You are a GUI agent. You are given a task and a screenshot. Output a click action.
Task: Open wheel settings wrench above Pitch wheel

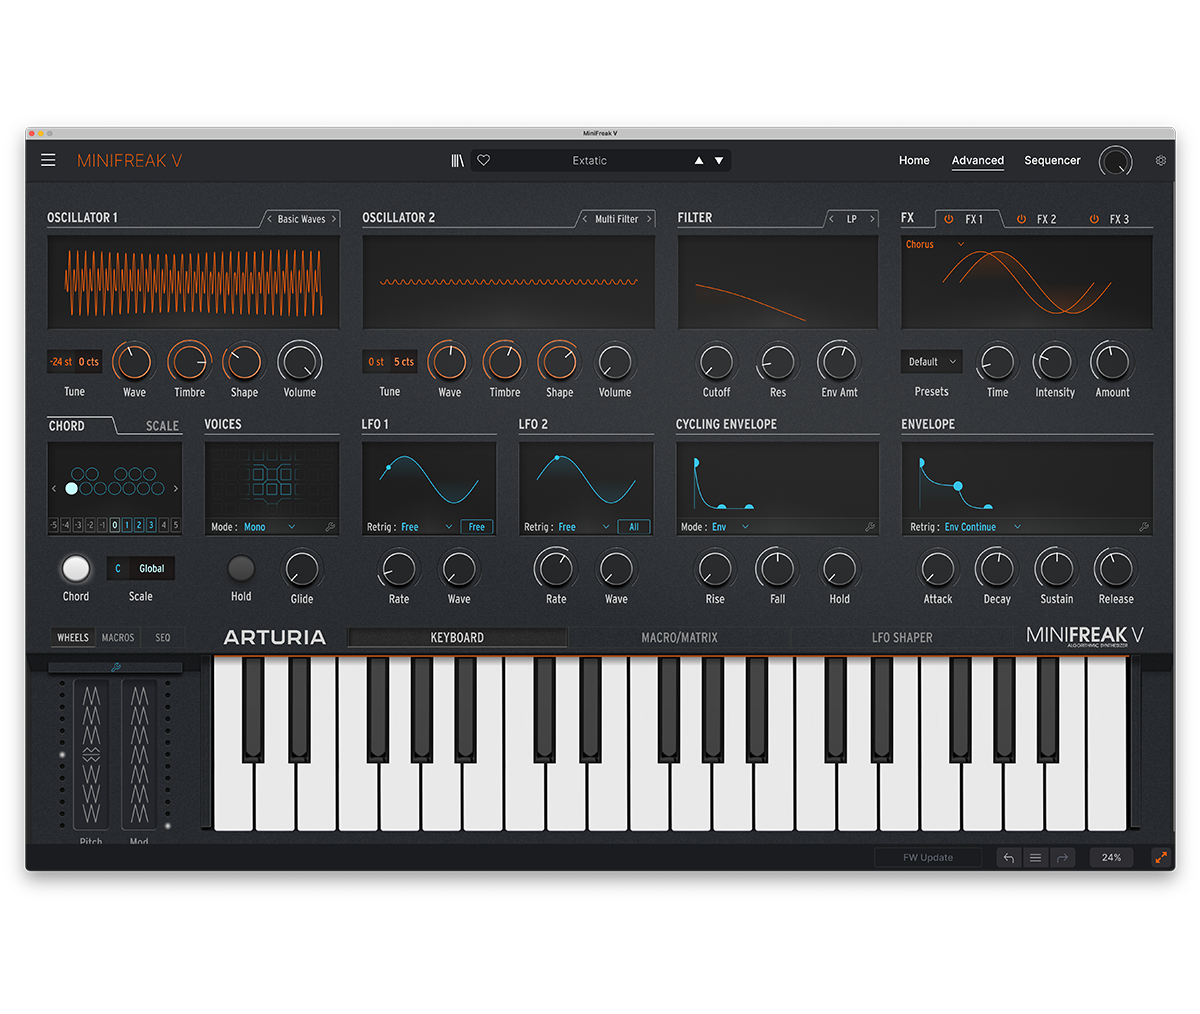tap(116, 667)
